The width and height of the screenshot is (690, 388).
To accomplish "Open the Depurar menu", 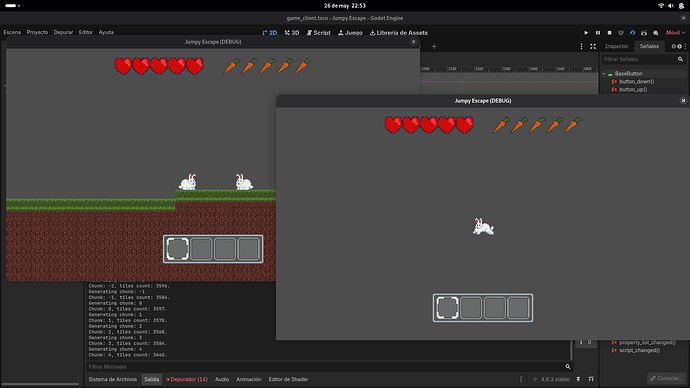I will (x=63, y=32).
